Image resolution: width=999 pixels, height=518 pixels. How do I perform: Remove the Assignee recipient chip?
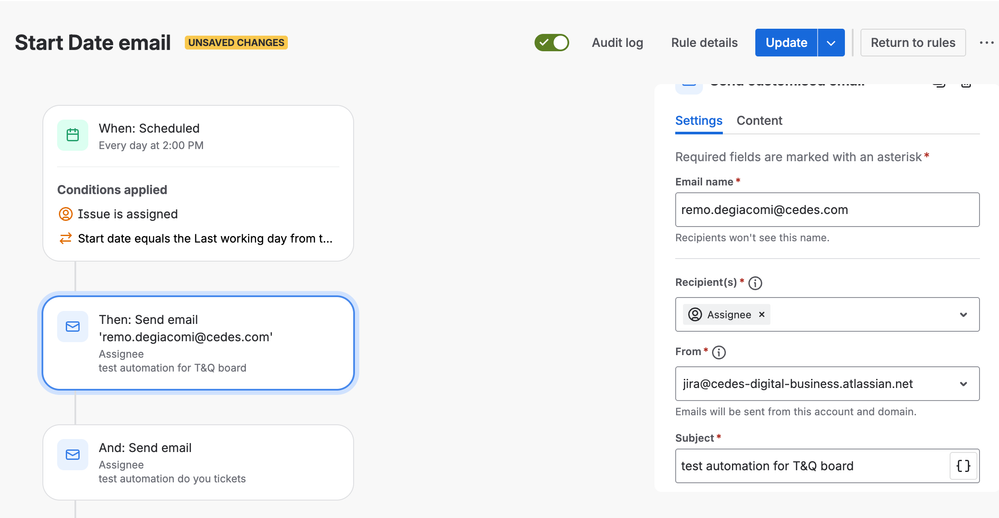pyautogui.click(x=761, y=315)
